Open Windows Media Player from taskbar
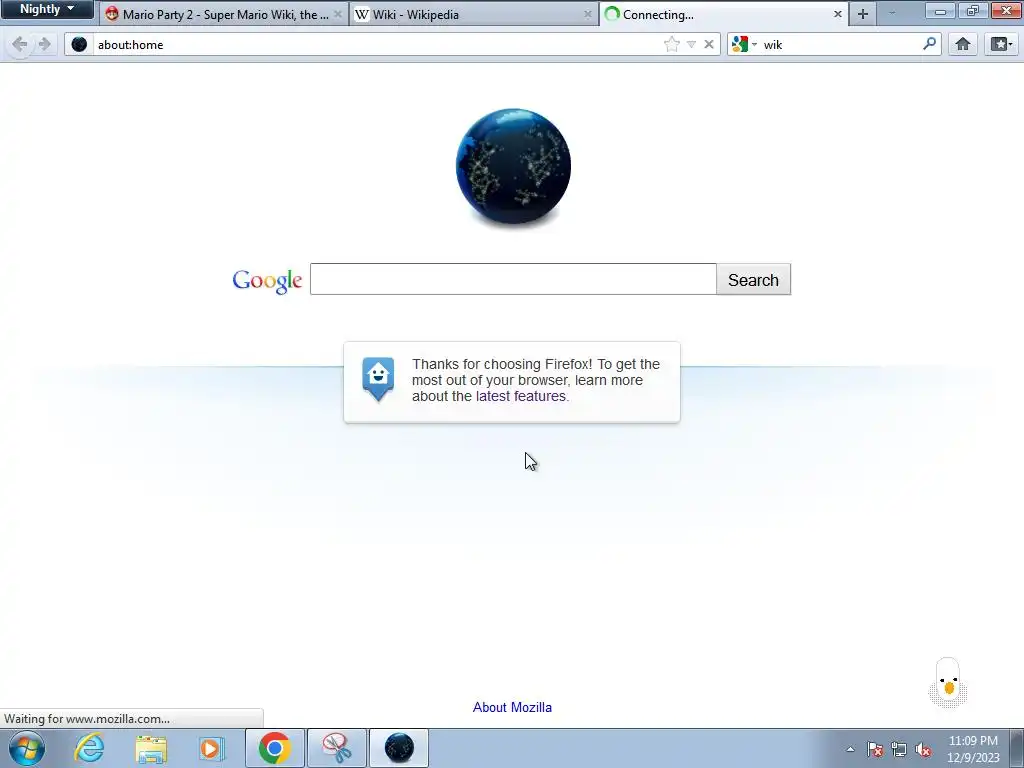1024x768 pixels. tap(211, 748)
